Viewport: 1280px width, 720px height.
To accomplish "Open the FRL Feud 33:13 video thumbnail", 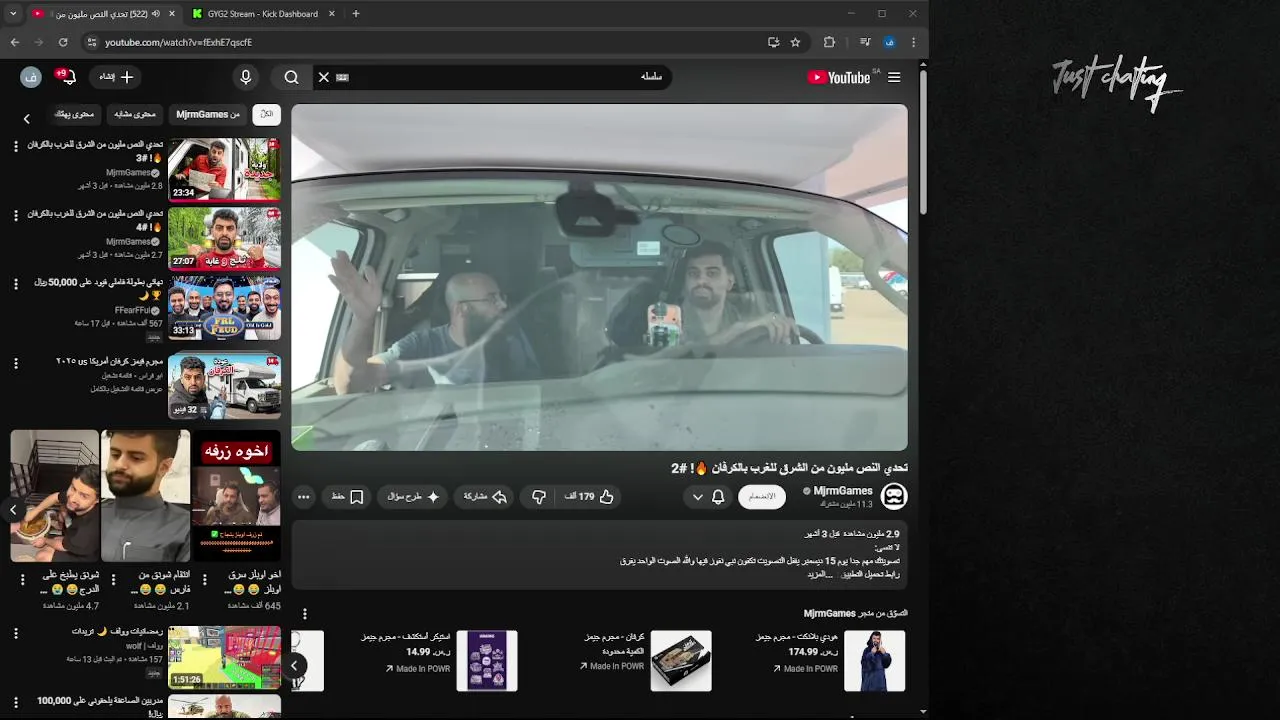I will click(224, 307).
